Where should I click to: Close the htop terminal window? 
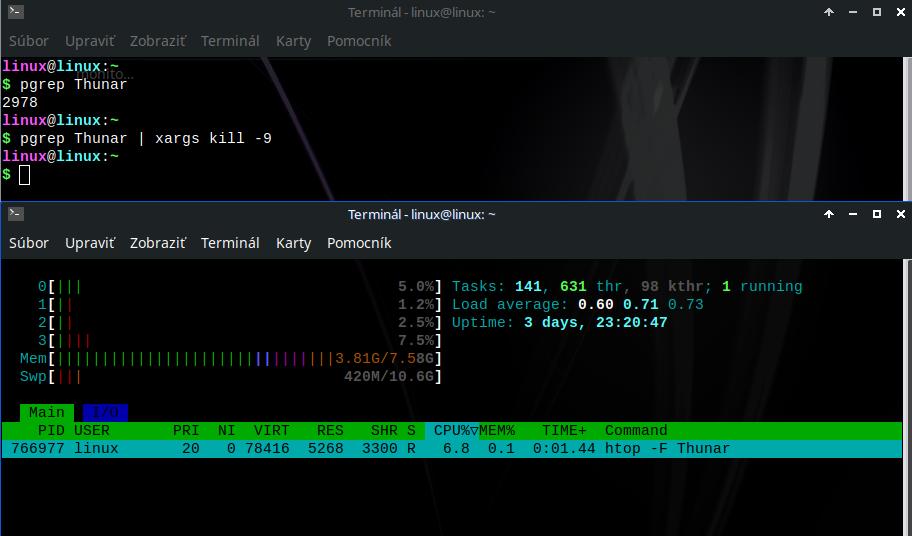click(900, 214)
